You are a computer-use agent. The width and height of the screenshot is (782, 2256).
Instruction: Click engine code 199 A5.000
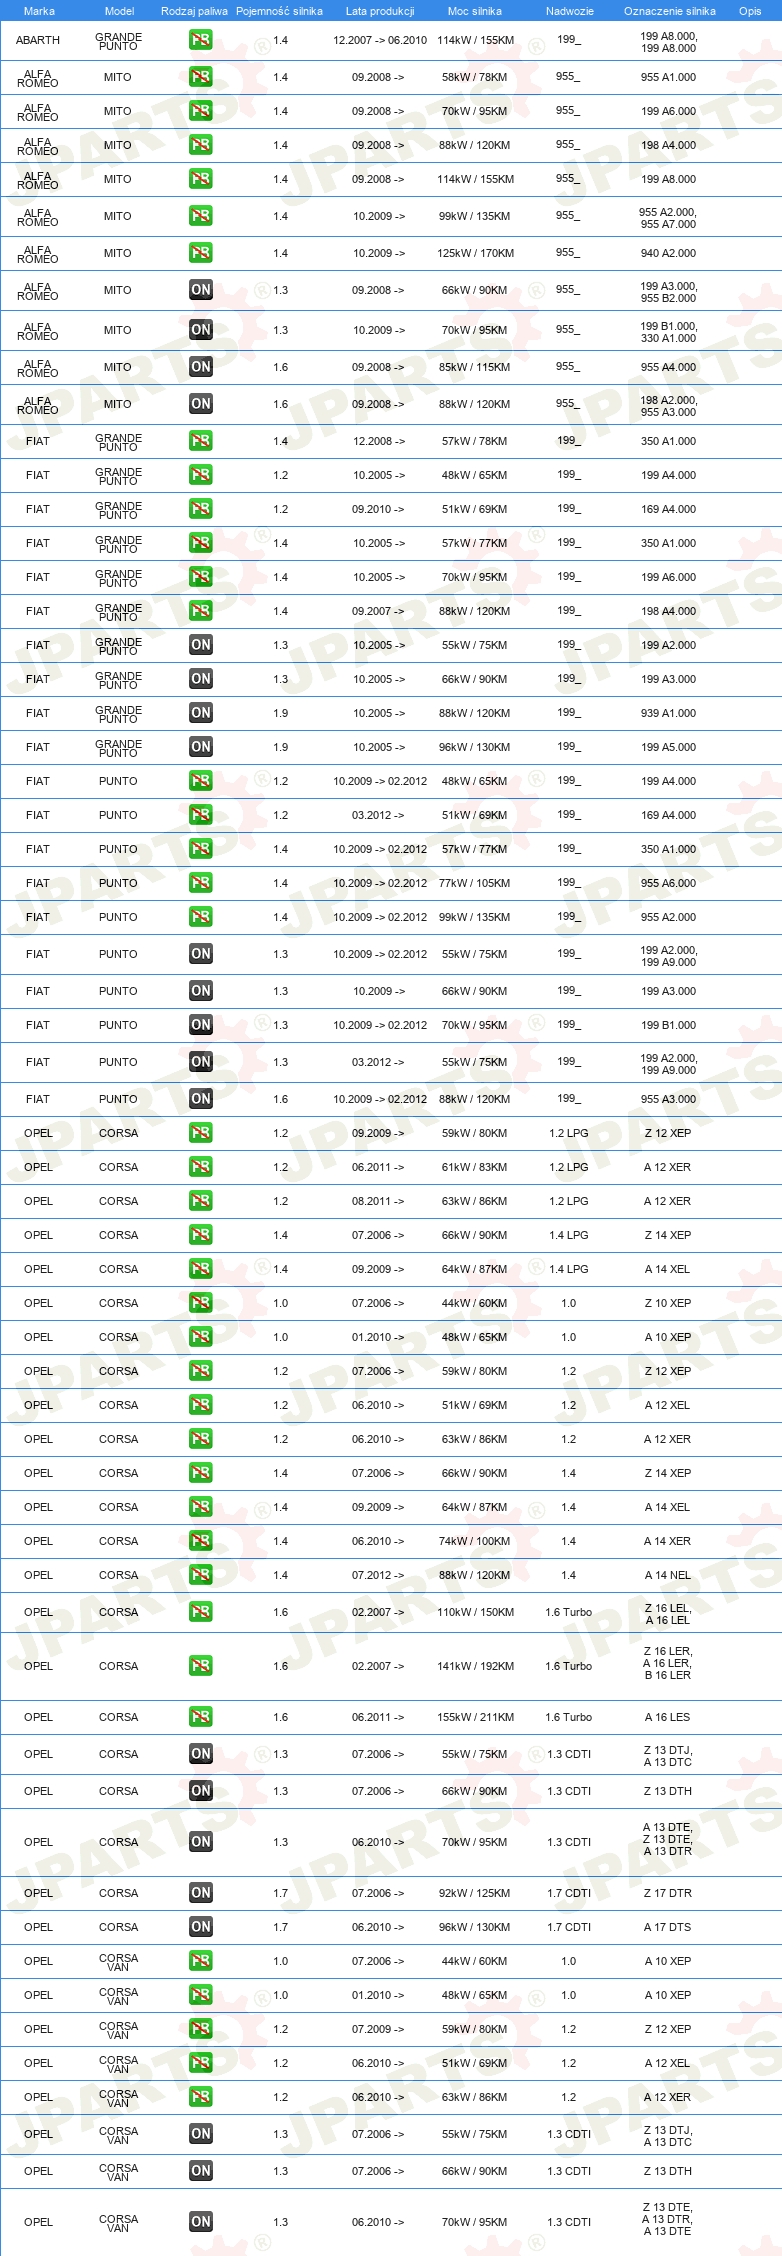(x=669, y=747)
